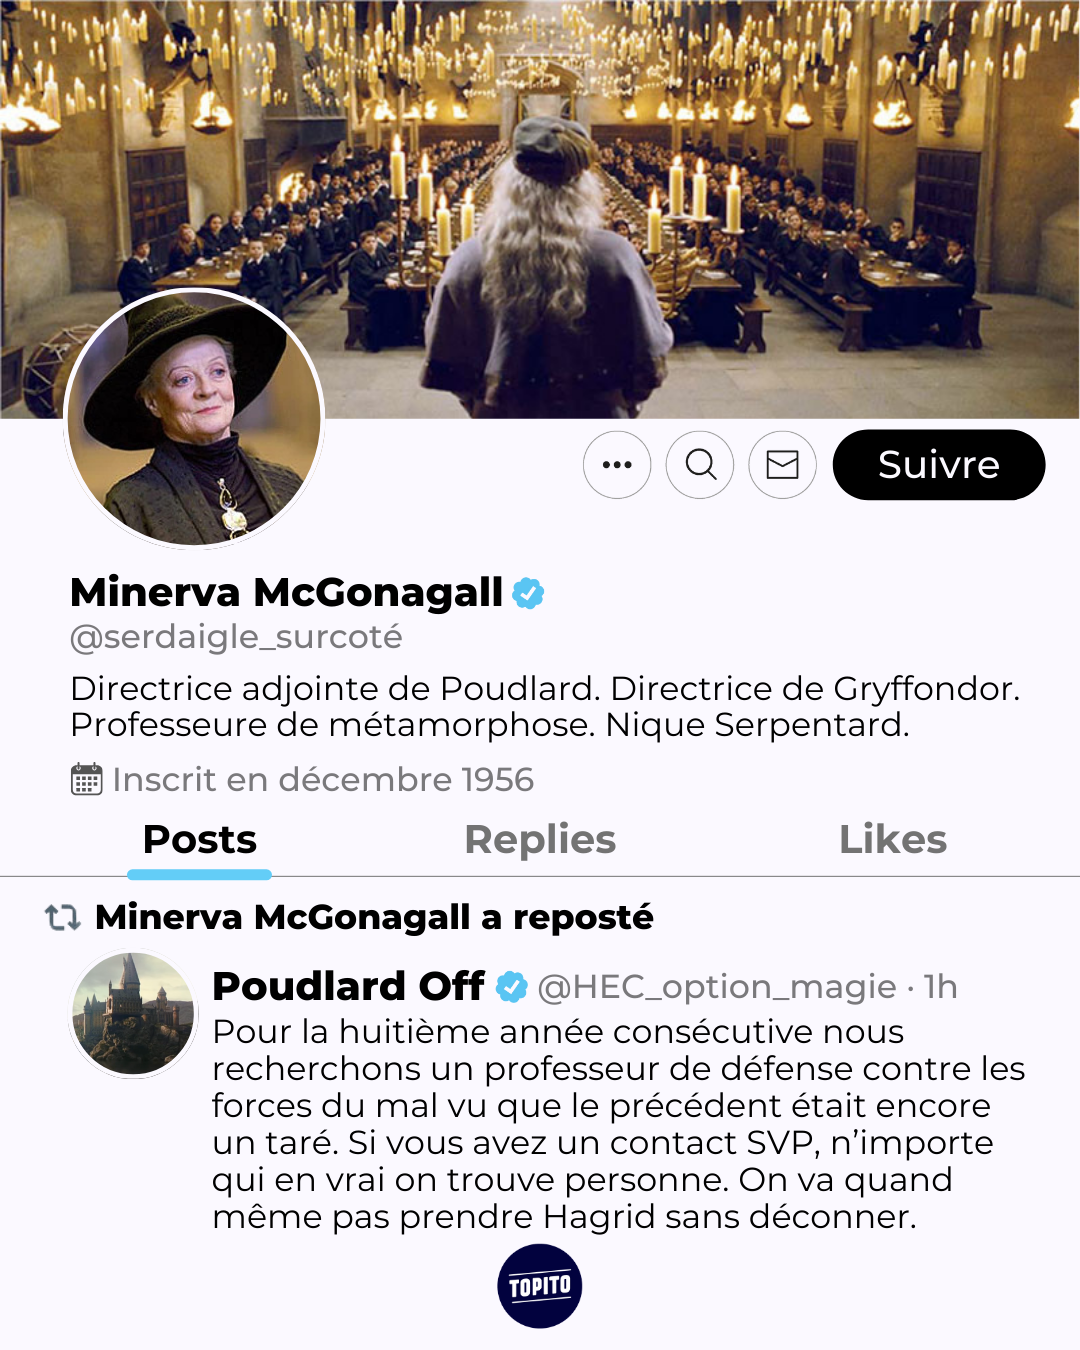Switch to the Likes tab

(x=893, y=840)
